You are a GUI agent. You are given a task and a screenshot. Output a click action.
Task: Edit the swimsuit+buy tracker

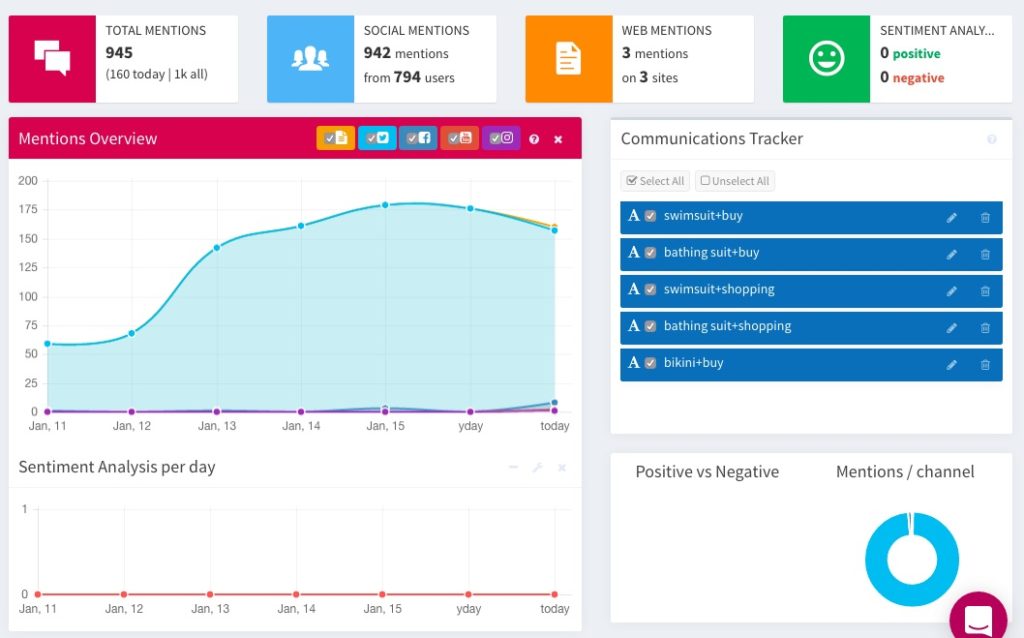click(x=952, y=217)
